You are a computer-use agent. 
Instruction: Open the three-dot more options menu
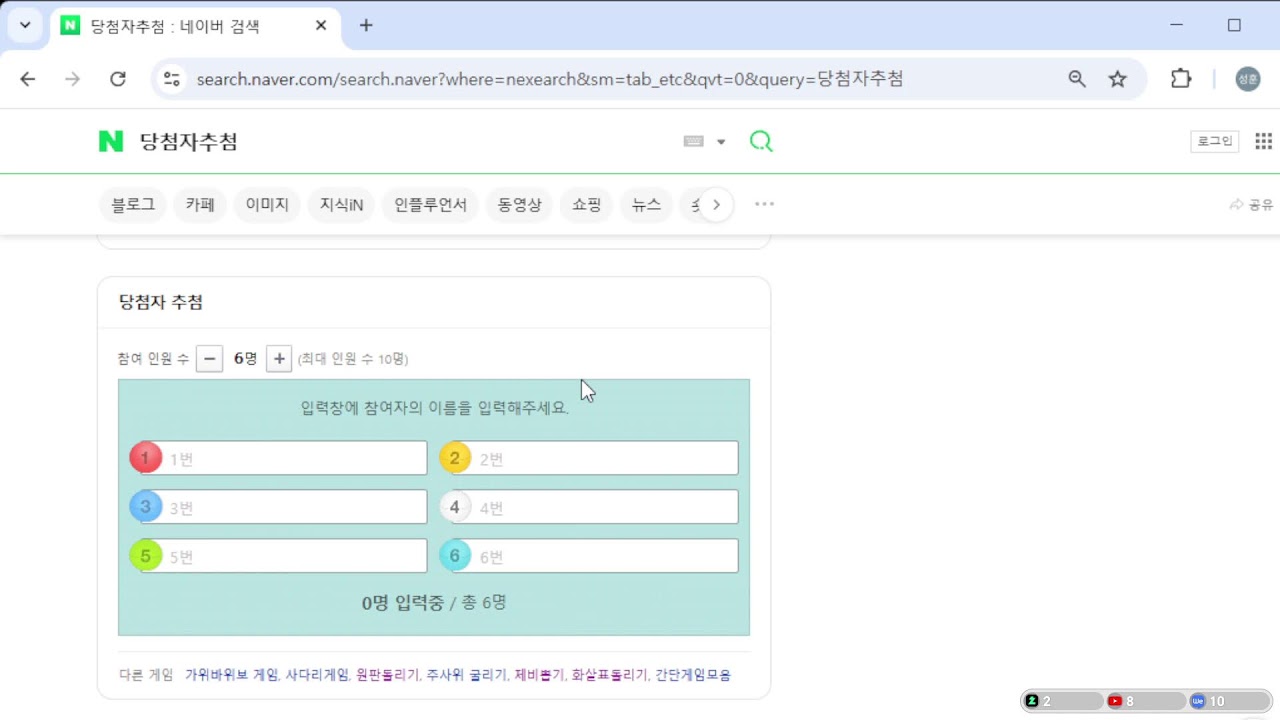(764, 204)
